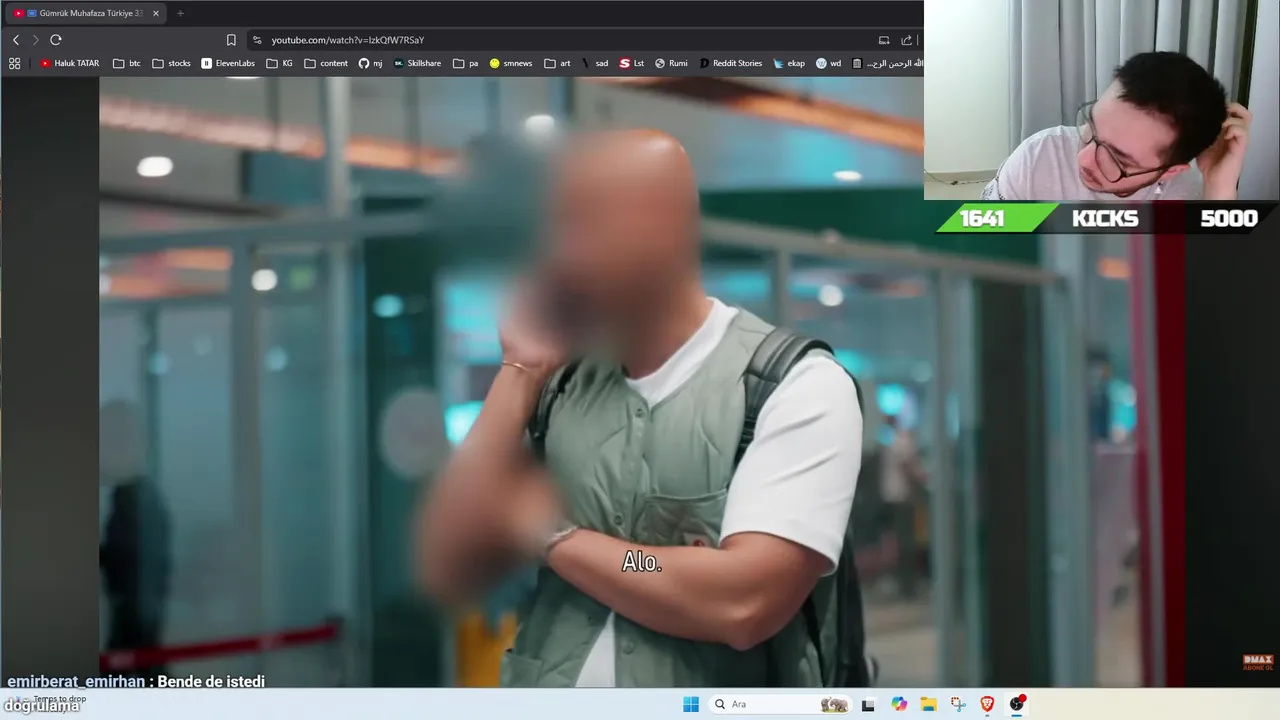Open the Skillshare bookmark
The height and width of the screenshot is (720, 1280).
tap(417, 63)
